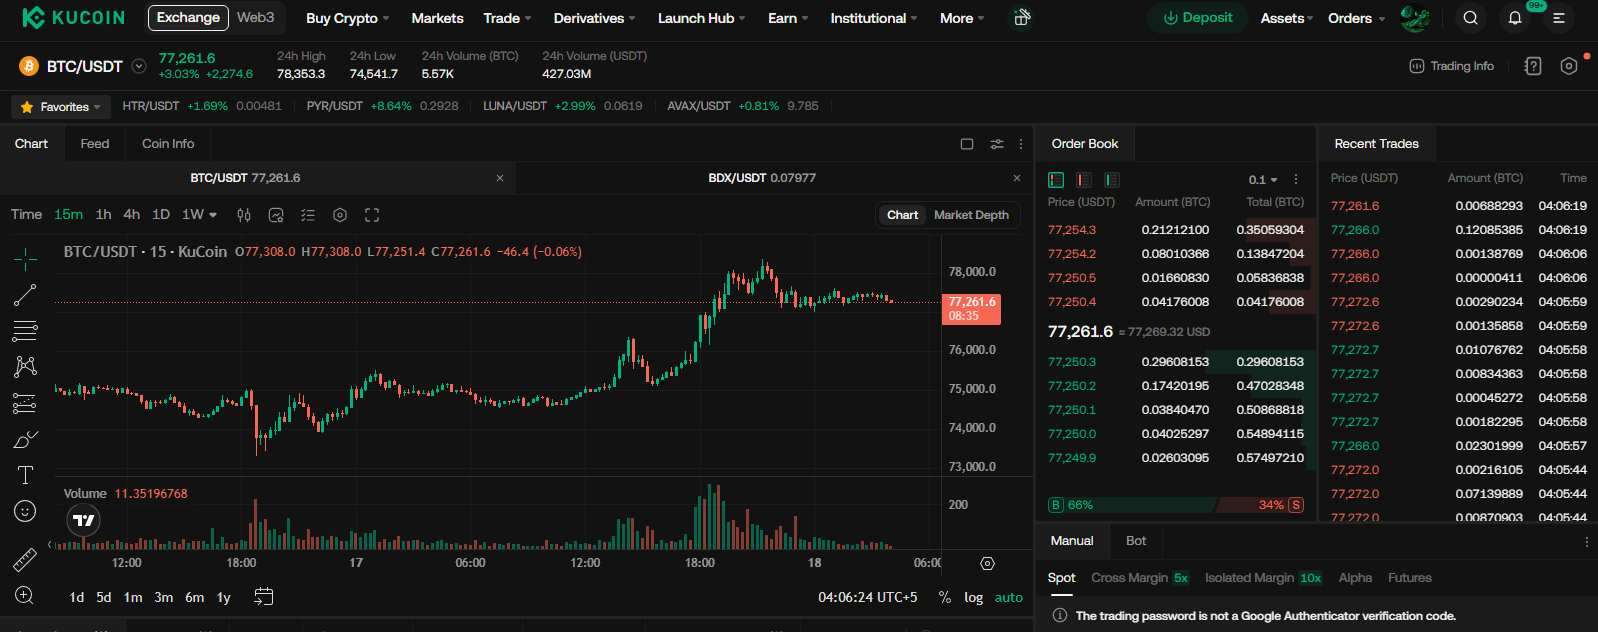Click the TradingView logo badge
The width and height of the screenshot is (1598, 632).
pyautogui.click(x=84, y=520)
